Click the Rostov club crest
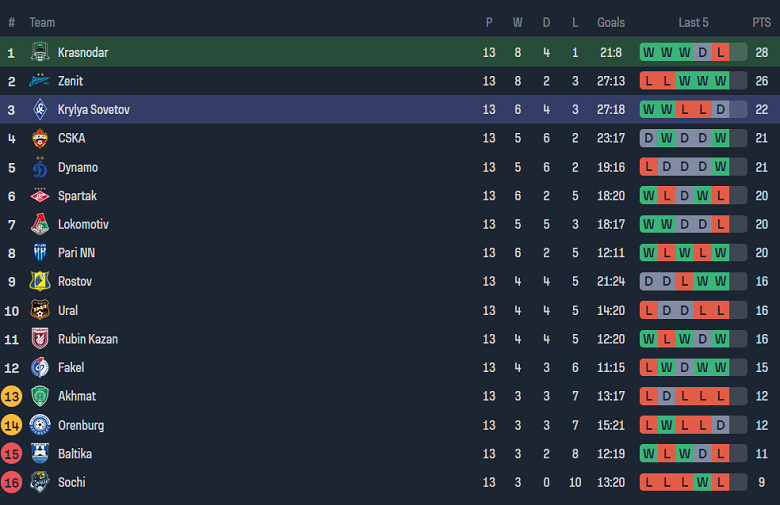The height and width of the screenshot is (505, 780). pyautogui.click(x=40, y=282)
